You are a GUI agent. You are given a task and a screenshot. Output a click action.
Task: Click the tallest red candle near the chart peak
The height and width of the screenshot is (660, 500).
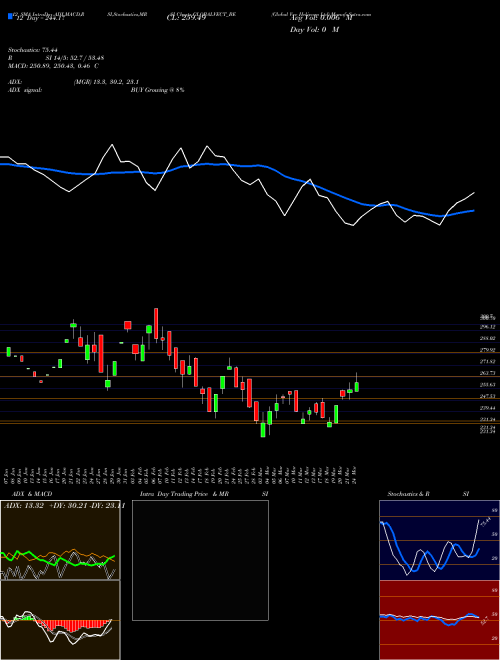(156, 323)
